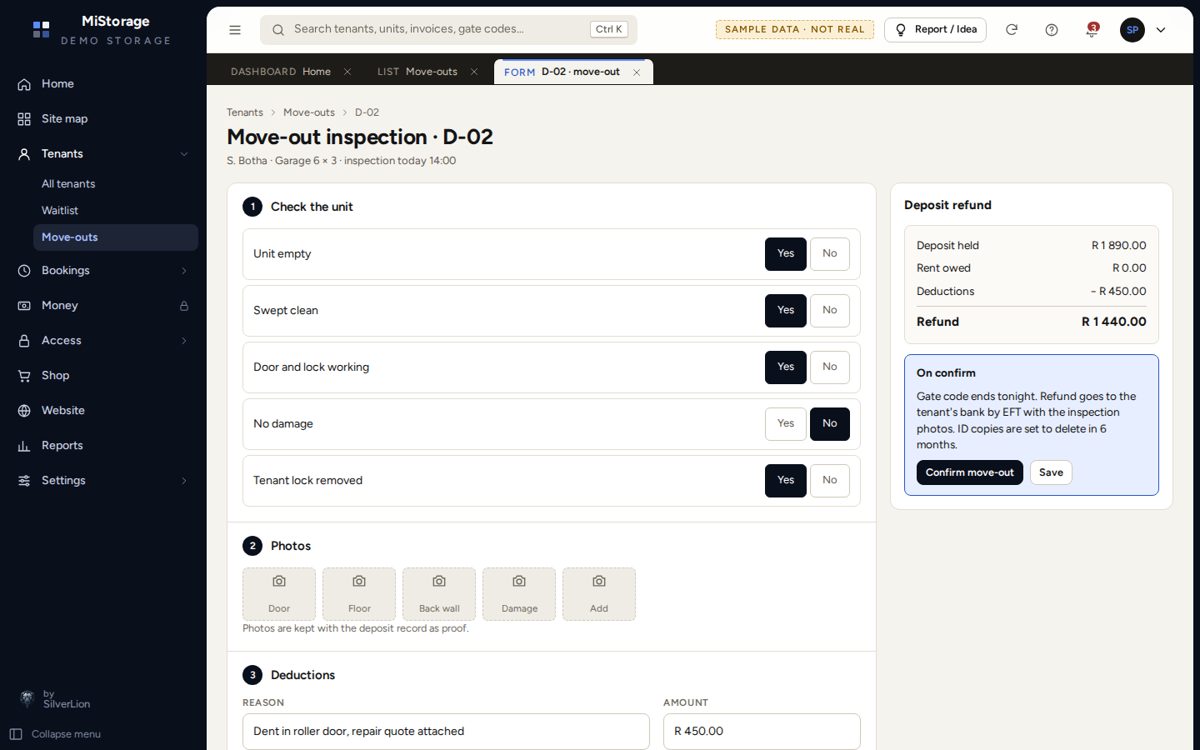Image resolution: width=1200 pixels, height=750 pixels.
Task: Close the D-02 move-out tab
Action: point(636,72)
